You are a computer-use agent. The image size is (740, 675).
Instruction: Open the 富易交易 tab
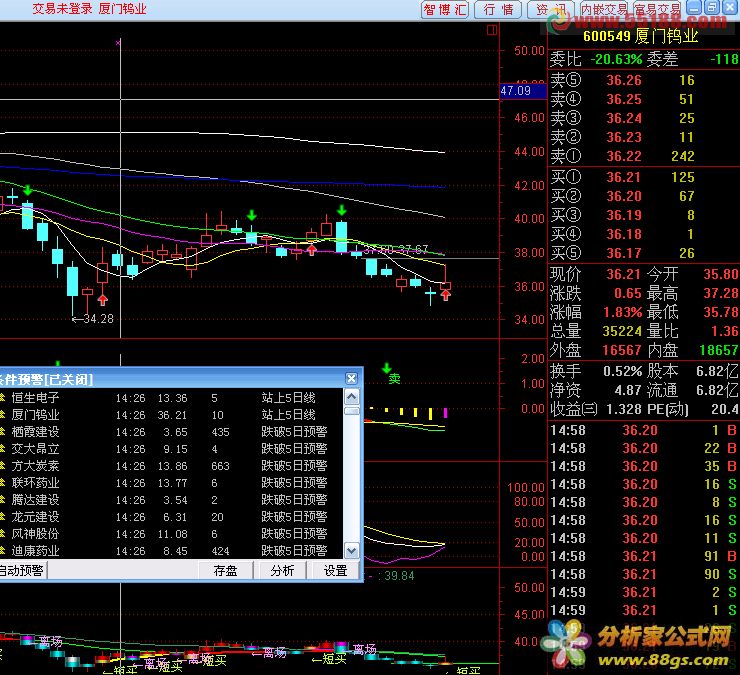657,9
